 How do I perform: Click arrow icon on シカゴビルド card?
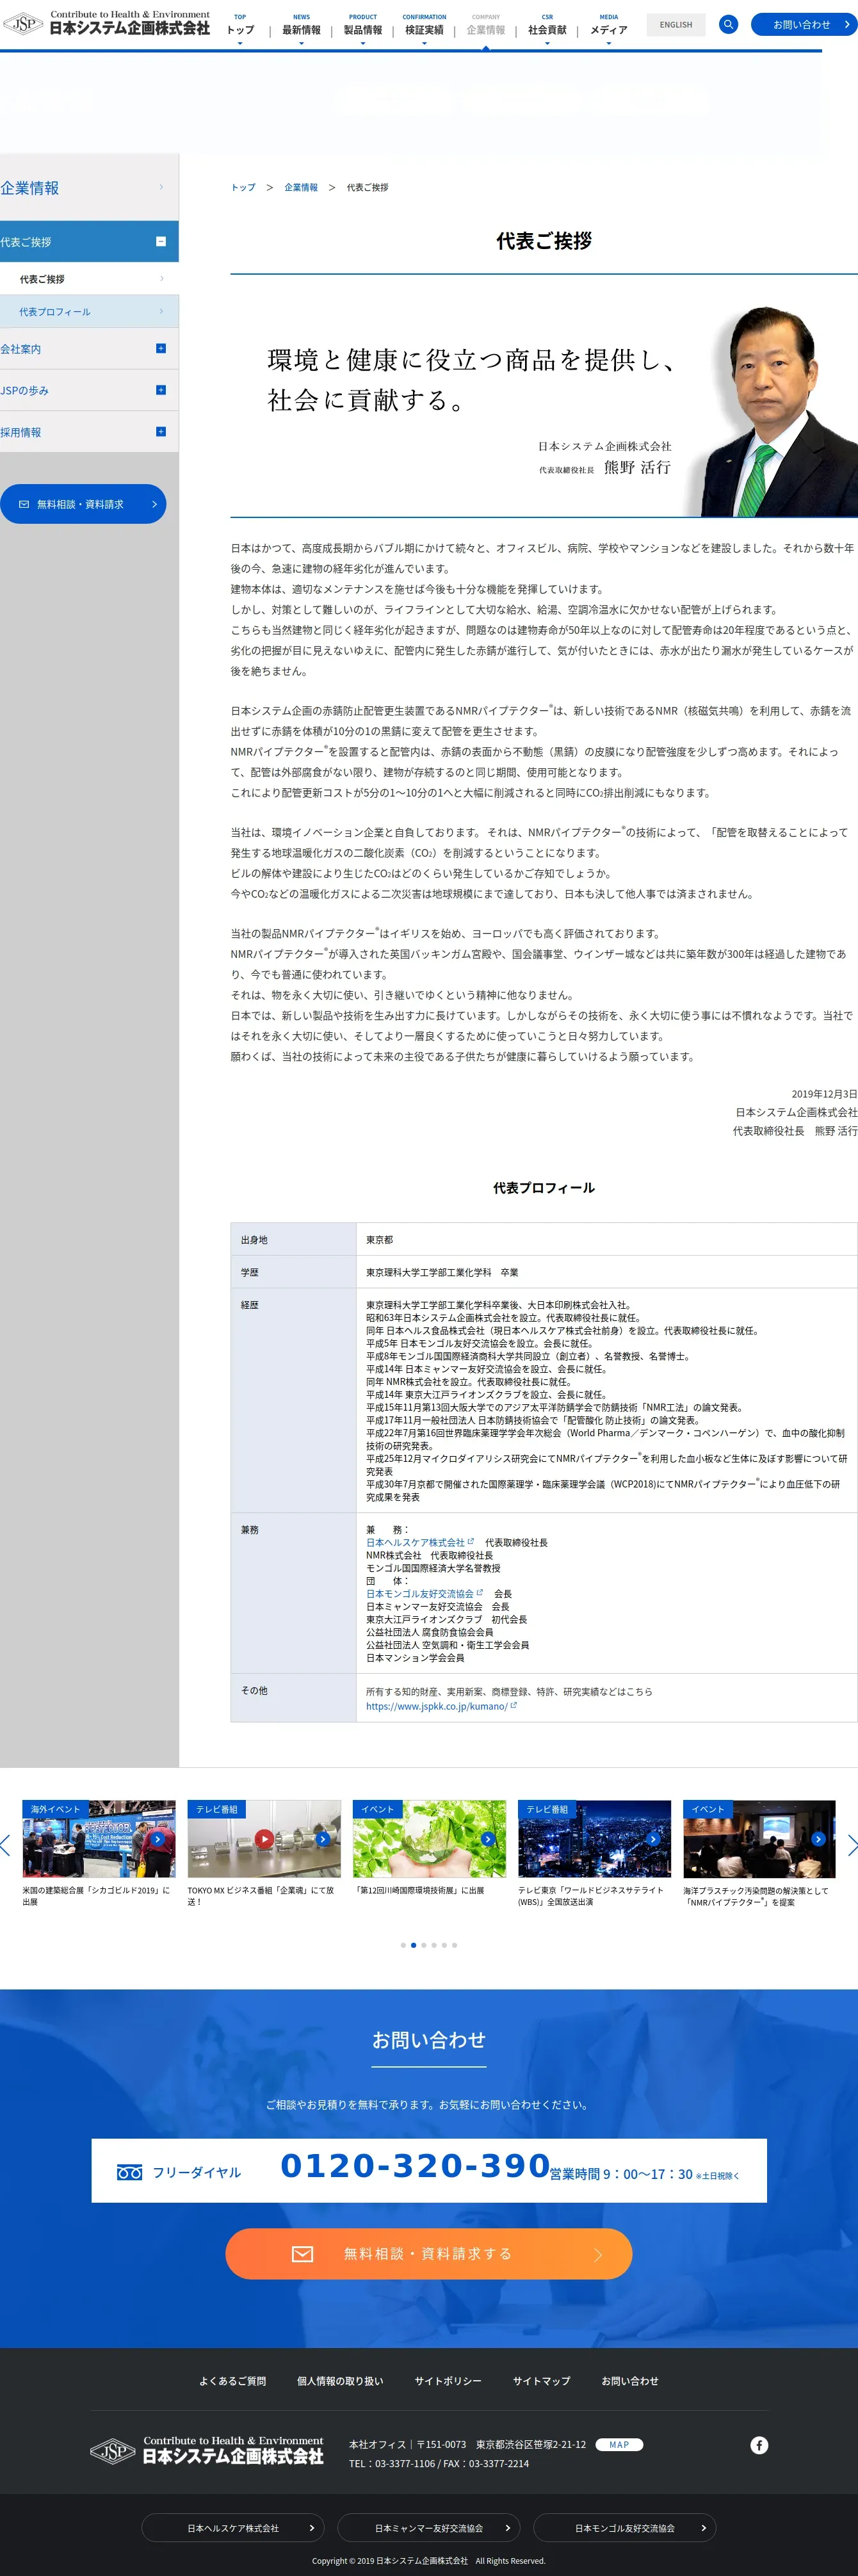coord(158,1839)
